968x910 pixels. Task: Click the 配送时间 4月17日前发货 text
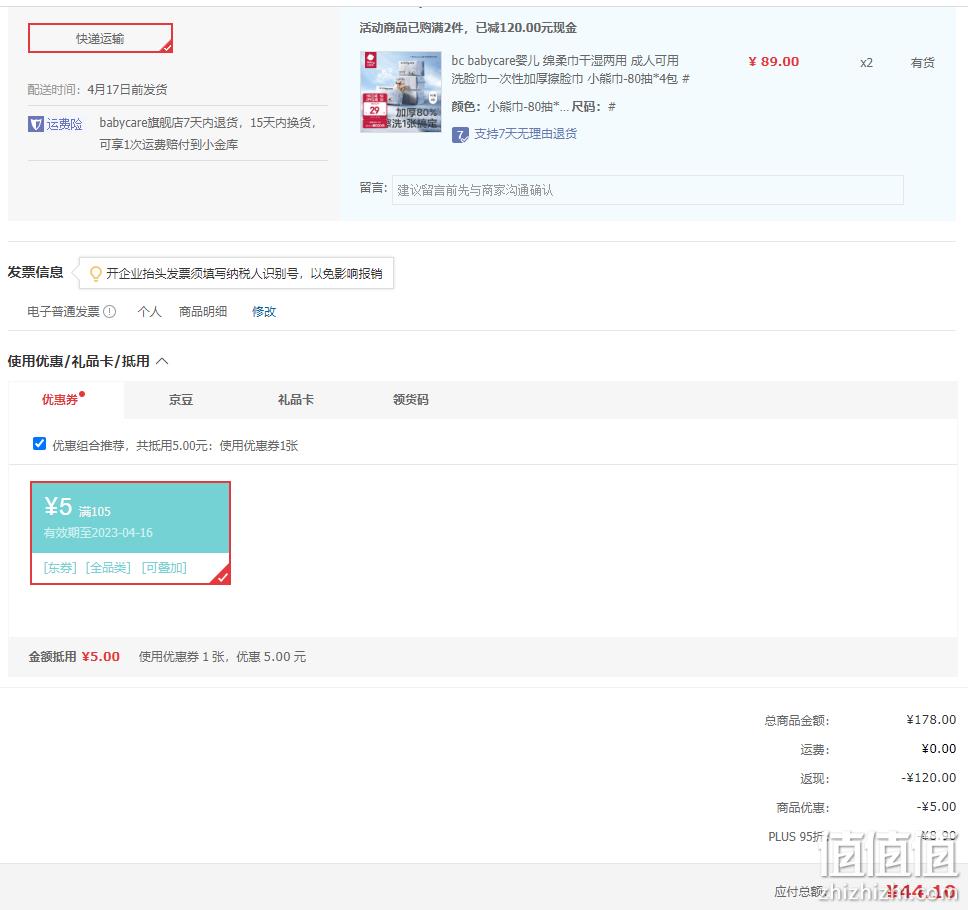coord(97,90)
